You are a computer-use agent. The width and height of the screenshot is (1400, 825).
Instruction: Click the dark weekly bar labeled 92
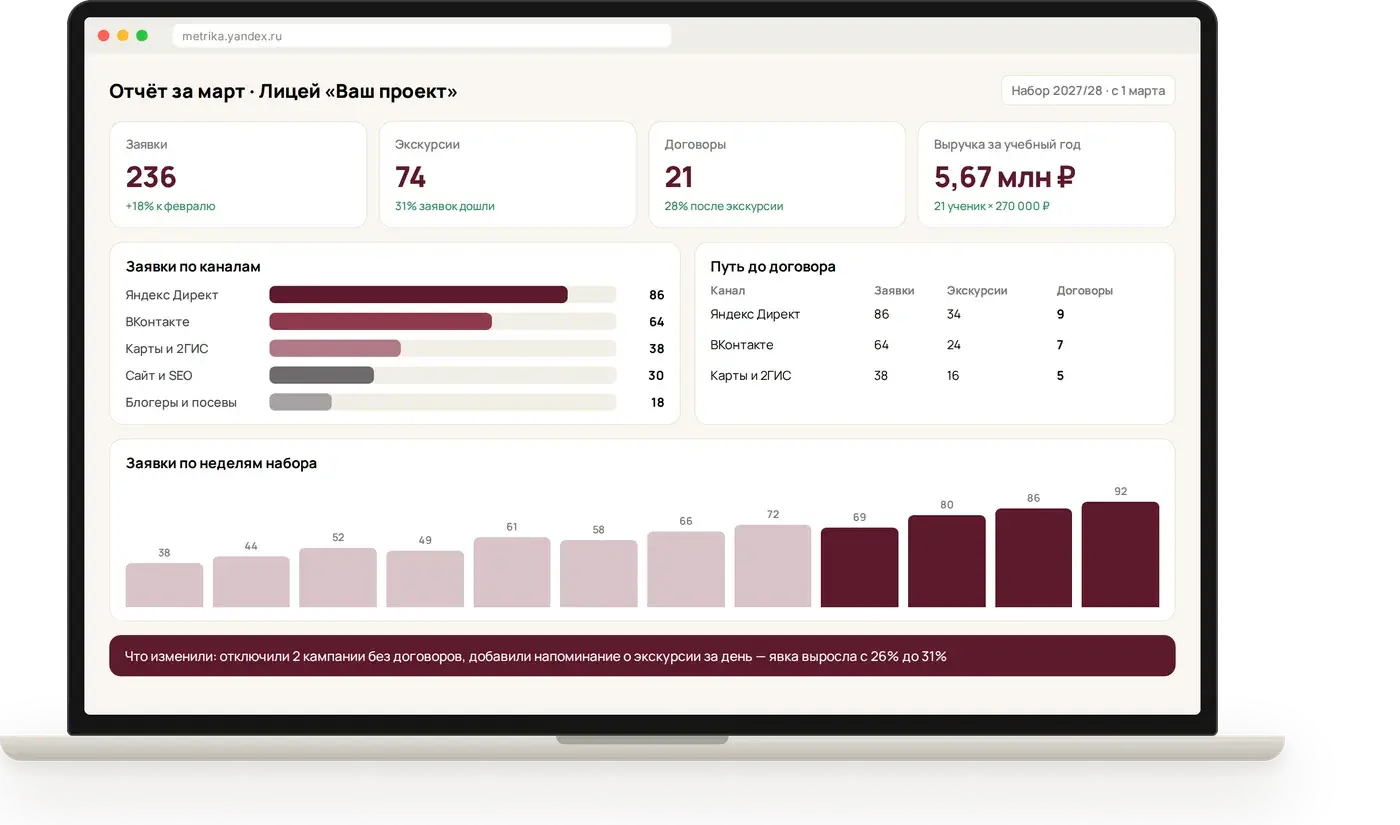(1120, 554)
